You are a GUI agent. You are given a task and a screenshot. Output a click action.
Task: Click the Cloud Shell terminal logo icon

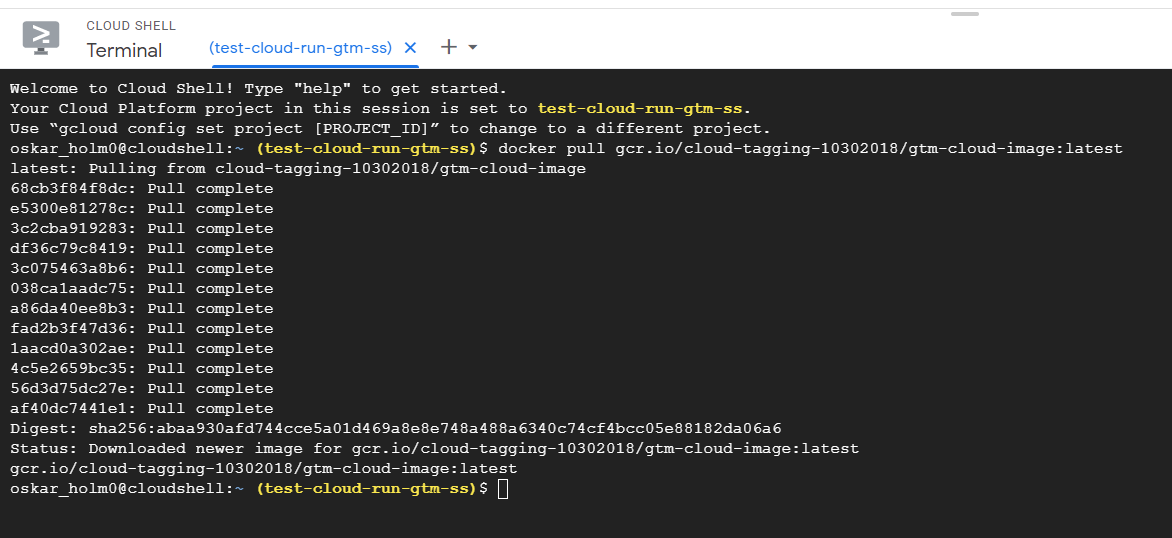[41, 37]
